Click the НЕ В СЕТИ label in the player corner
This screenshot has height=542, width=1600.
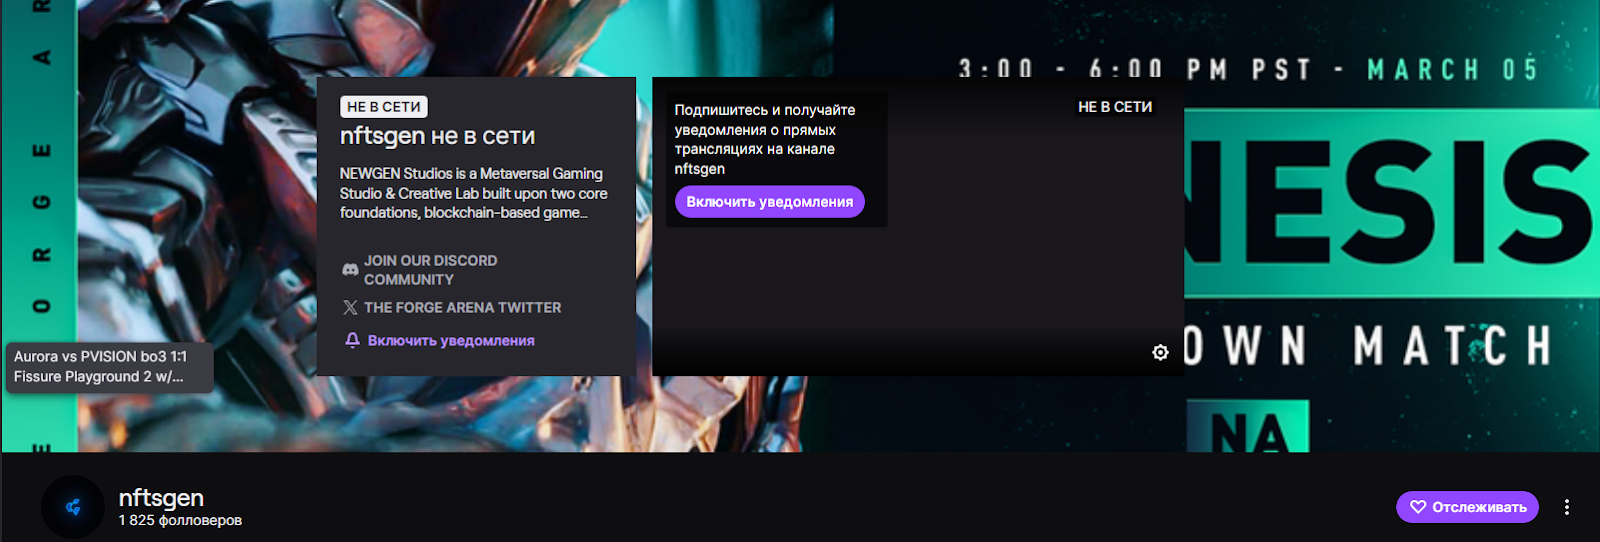[1114, 107]
